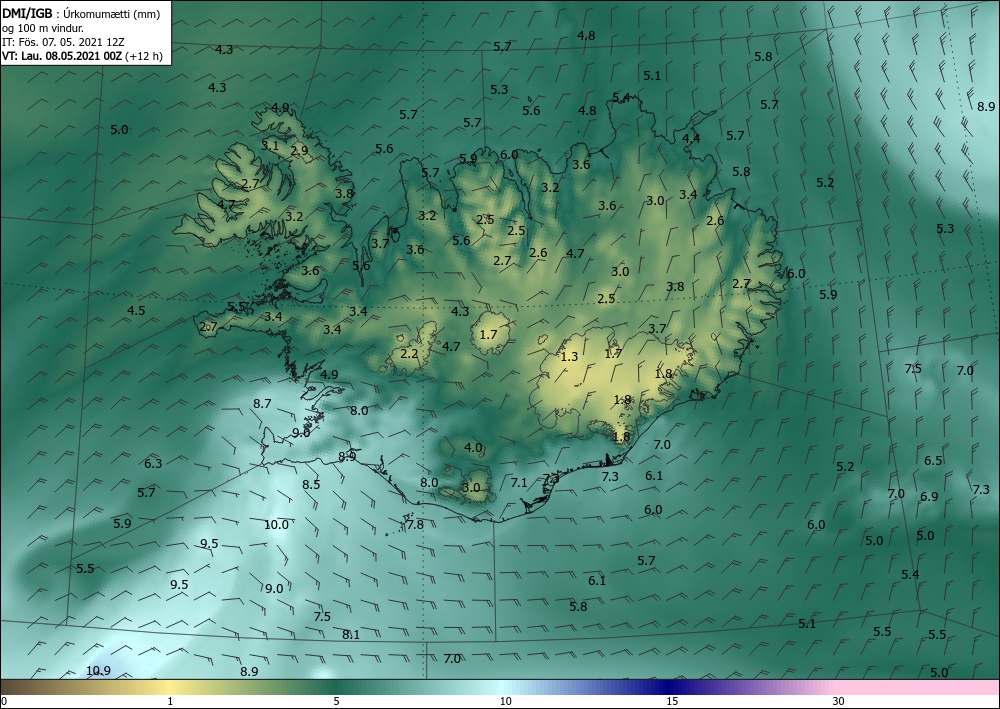
Task: Click the 1.3 value on the glacier
Action: pos(569,357)
